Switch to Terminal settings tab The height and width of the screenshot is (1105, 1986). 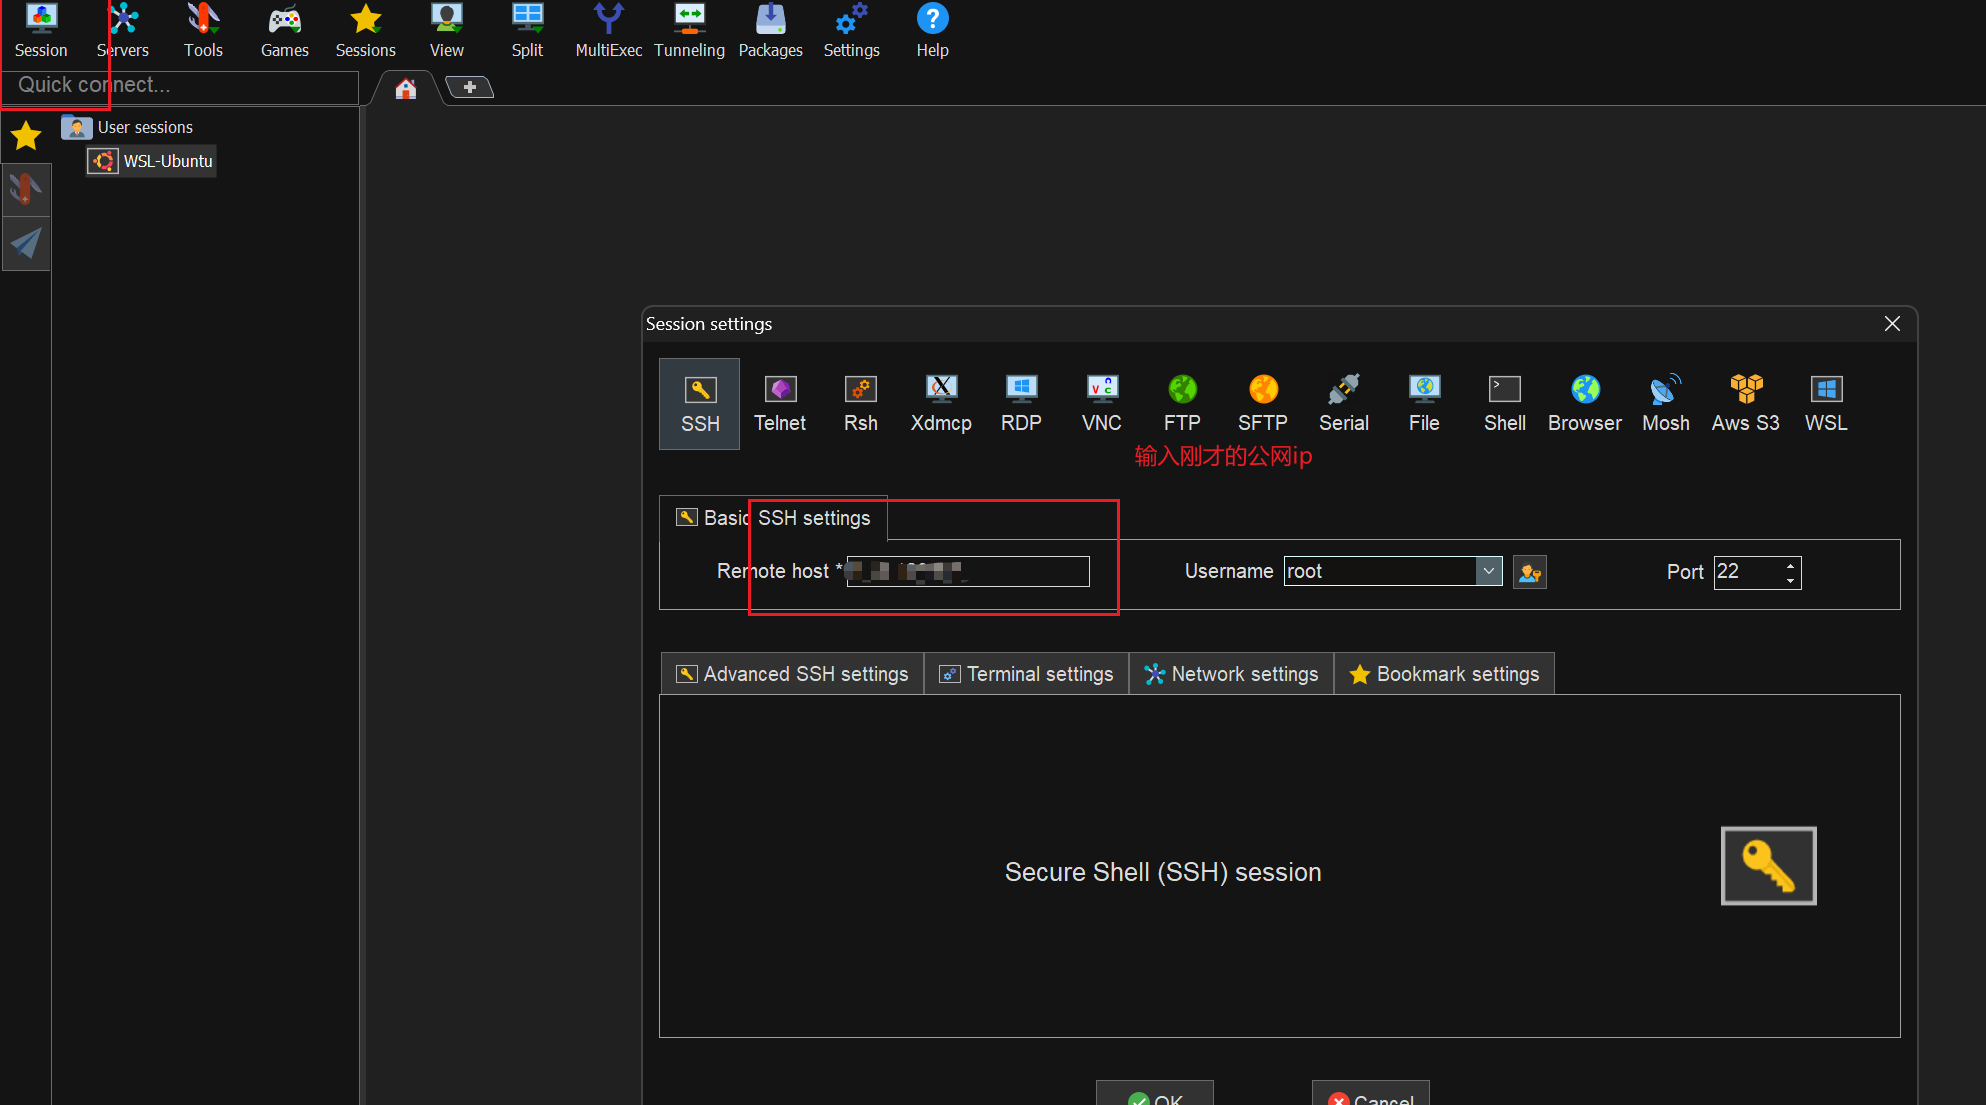[x=1027, y=674]
